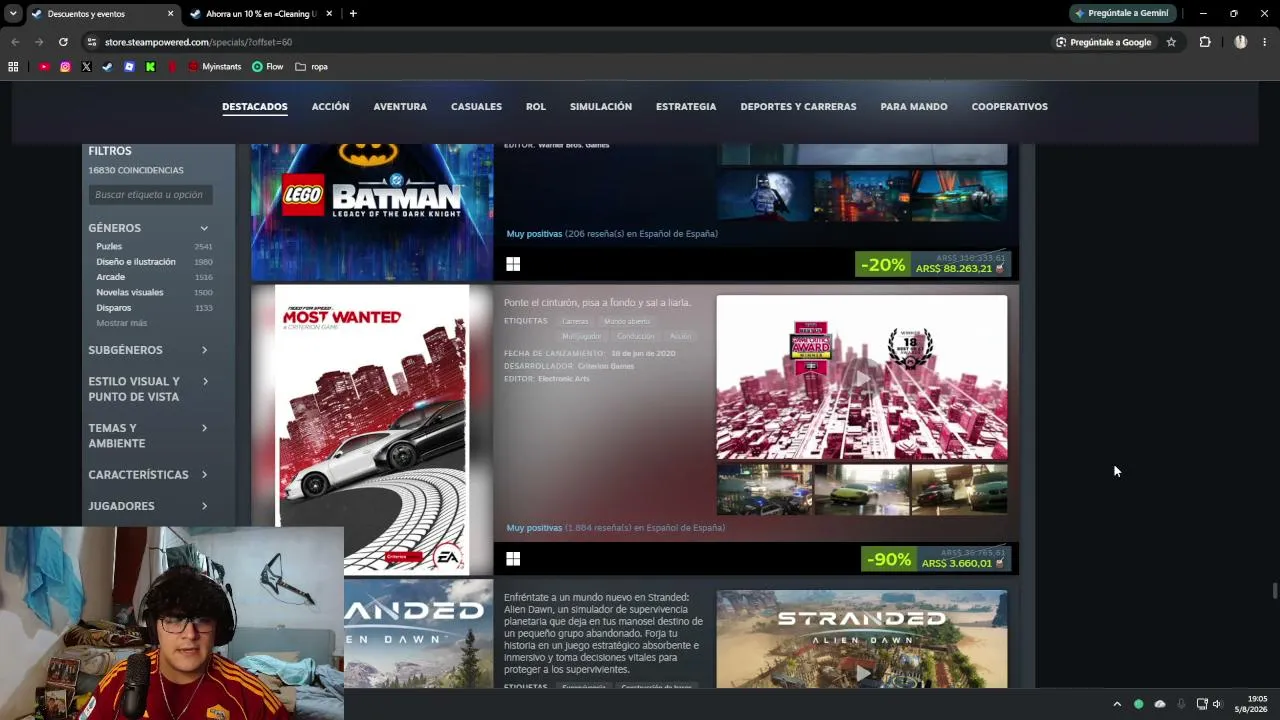The image size is (1280, 720).
Task: Select the Mundo abierto tag
Action: [627, 321]
